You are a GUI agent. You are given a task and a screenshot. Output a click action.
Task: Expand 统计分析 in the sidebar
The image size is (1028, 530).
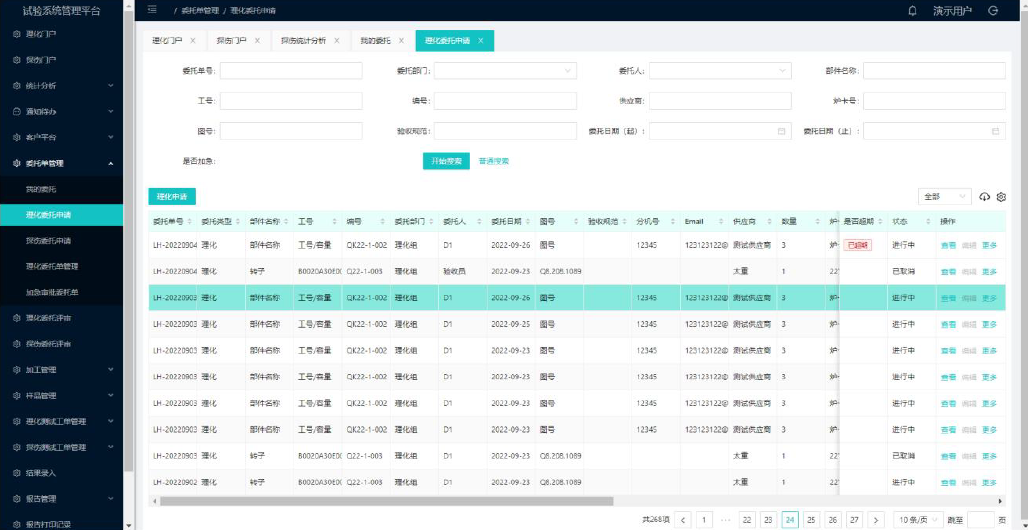[x=61, y=85]
